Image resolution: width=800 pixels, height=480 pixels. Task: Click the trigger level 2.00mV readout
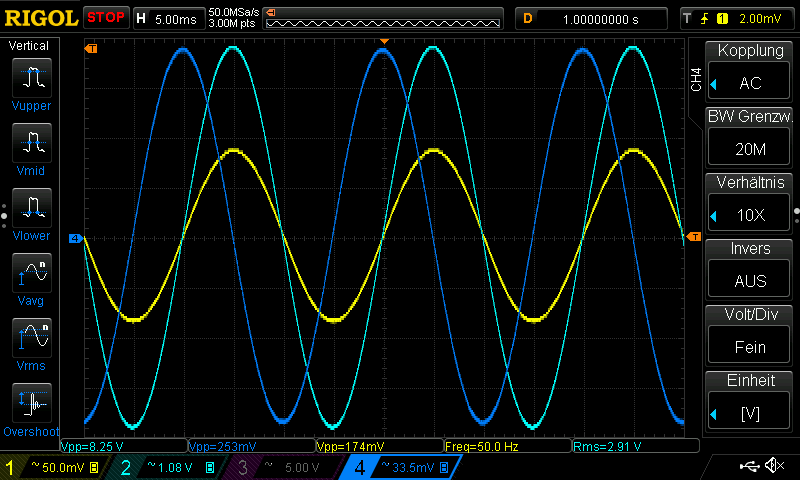click(x=760, y=19)
